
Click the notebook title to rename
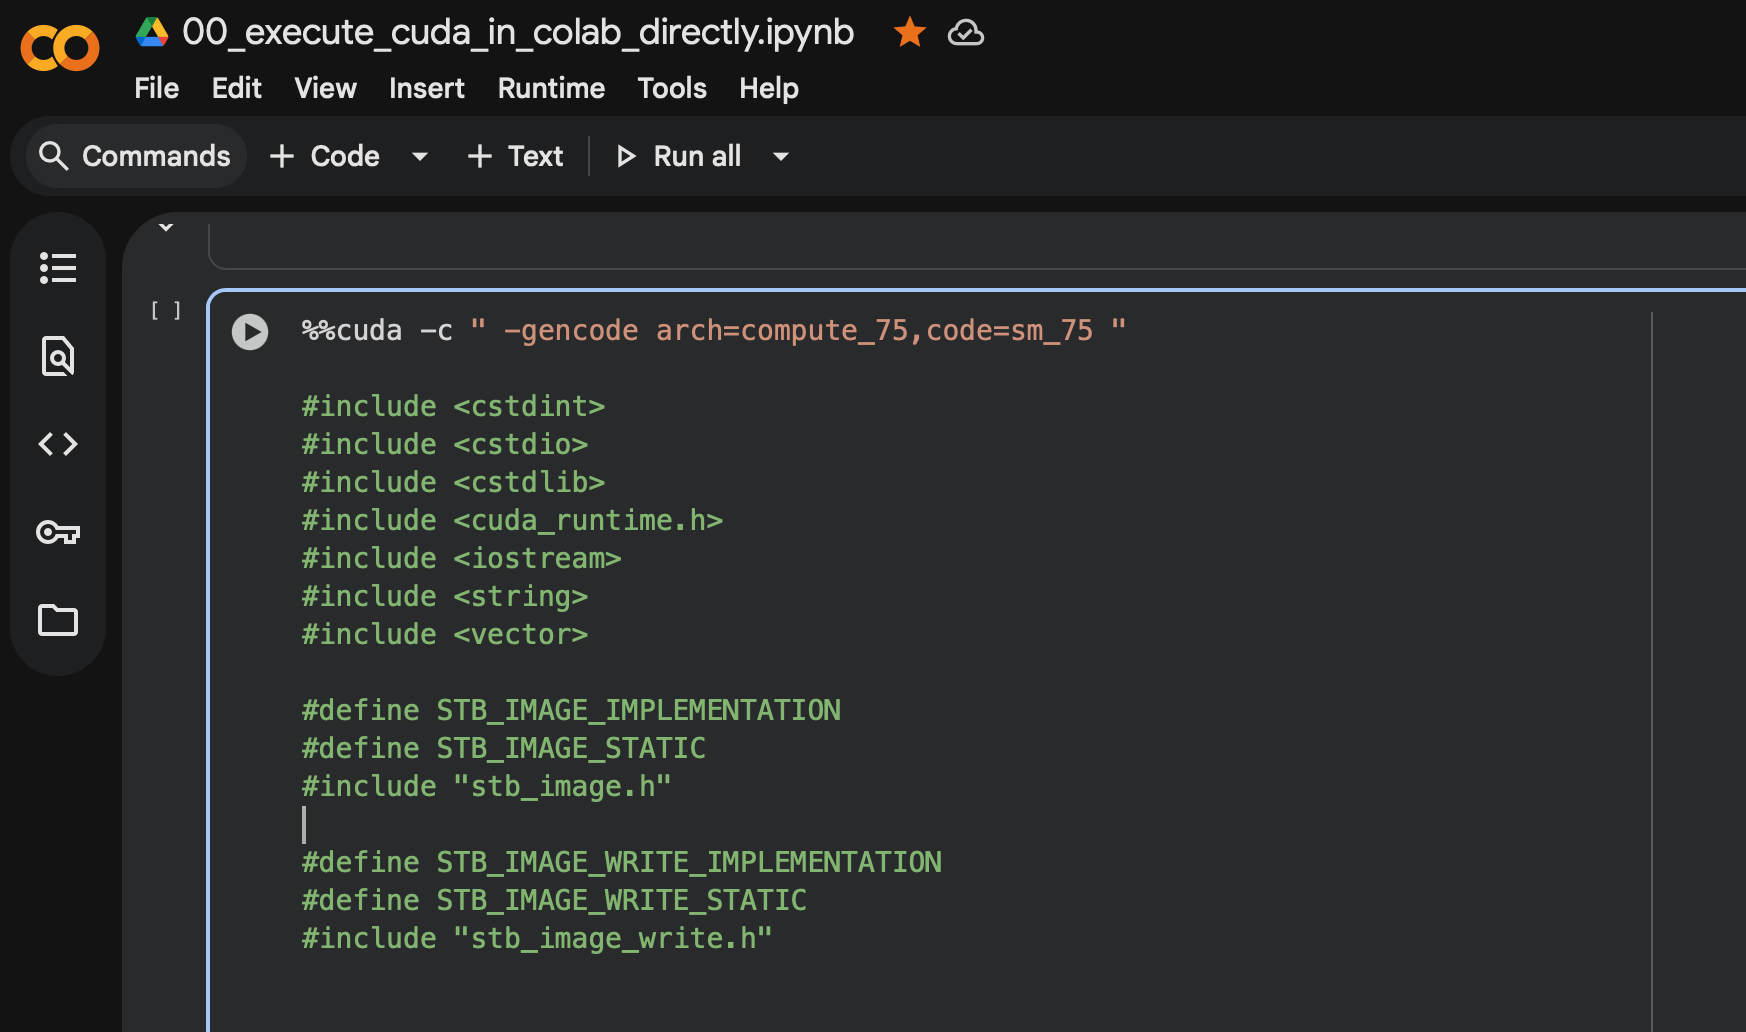point(518,33)
